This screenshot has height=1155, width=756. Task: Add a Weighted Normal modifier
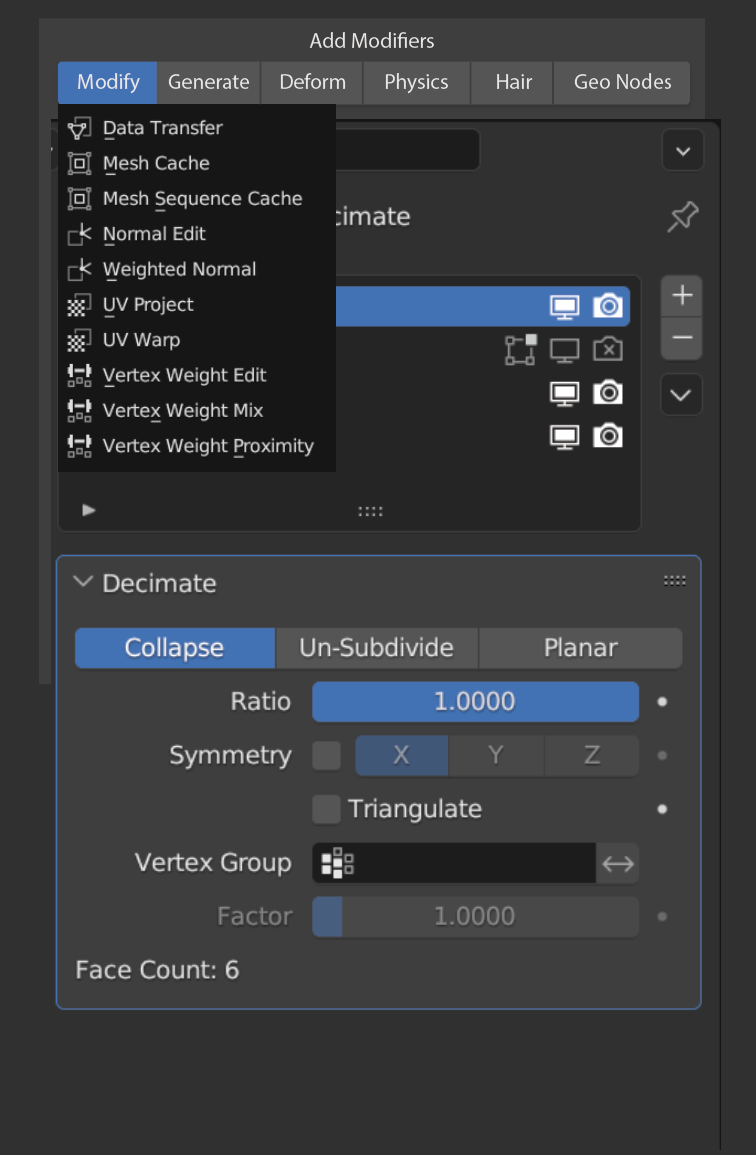tap(197, 269)
